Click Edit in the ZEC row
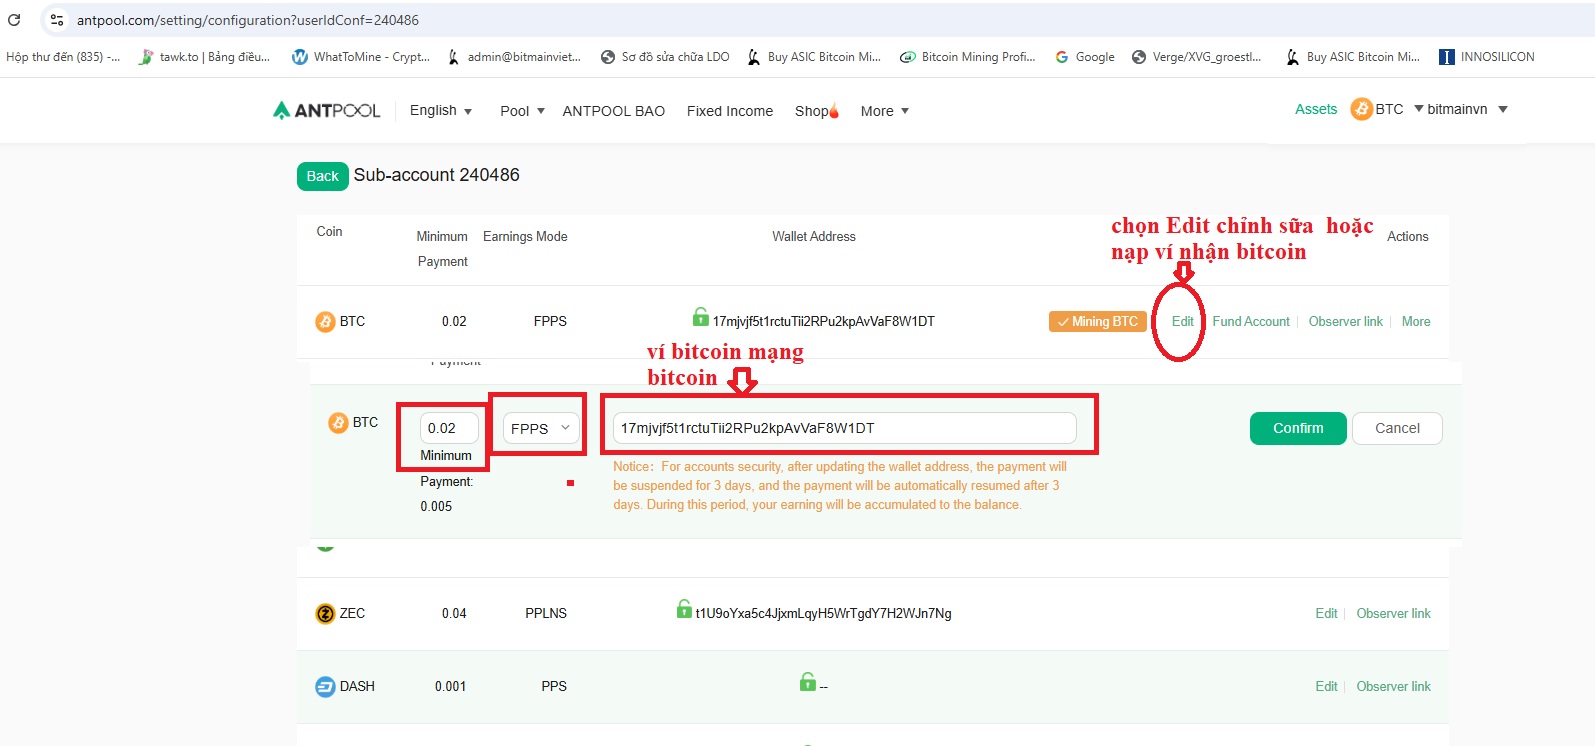The image size is (1595, 746). click(1326, 613)
